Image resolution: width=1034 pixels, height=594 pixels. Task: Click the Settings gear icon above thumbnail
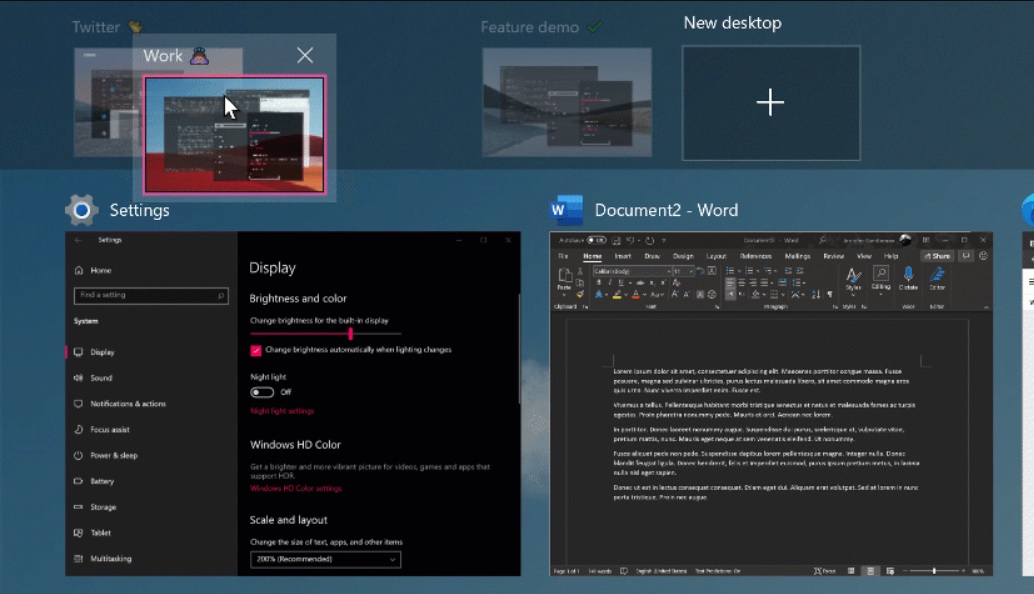[82, 210]
